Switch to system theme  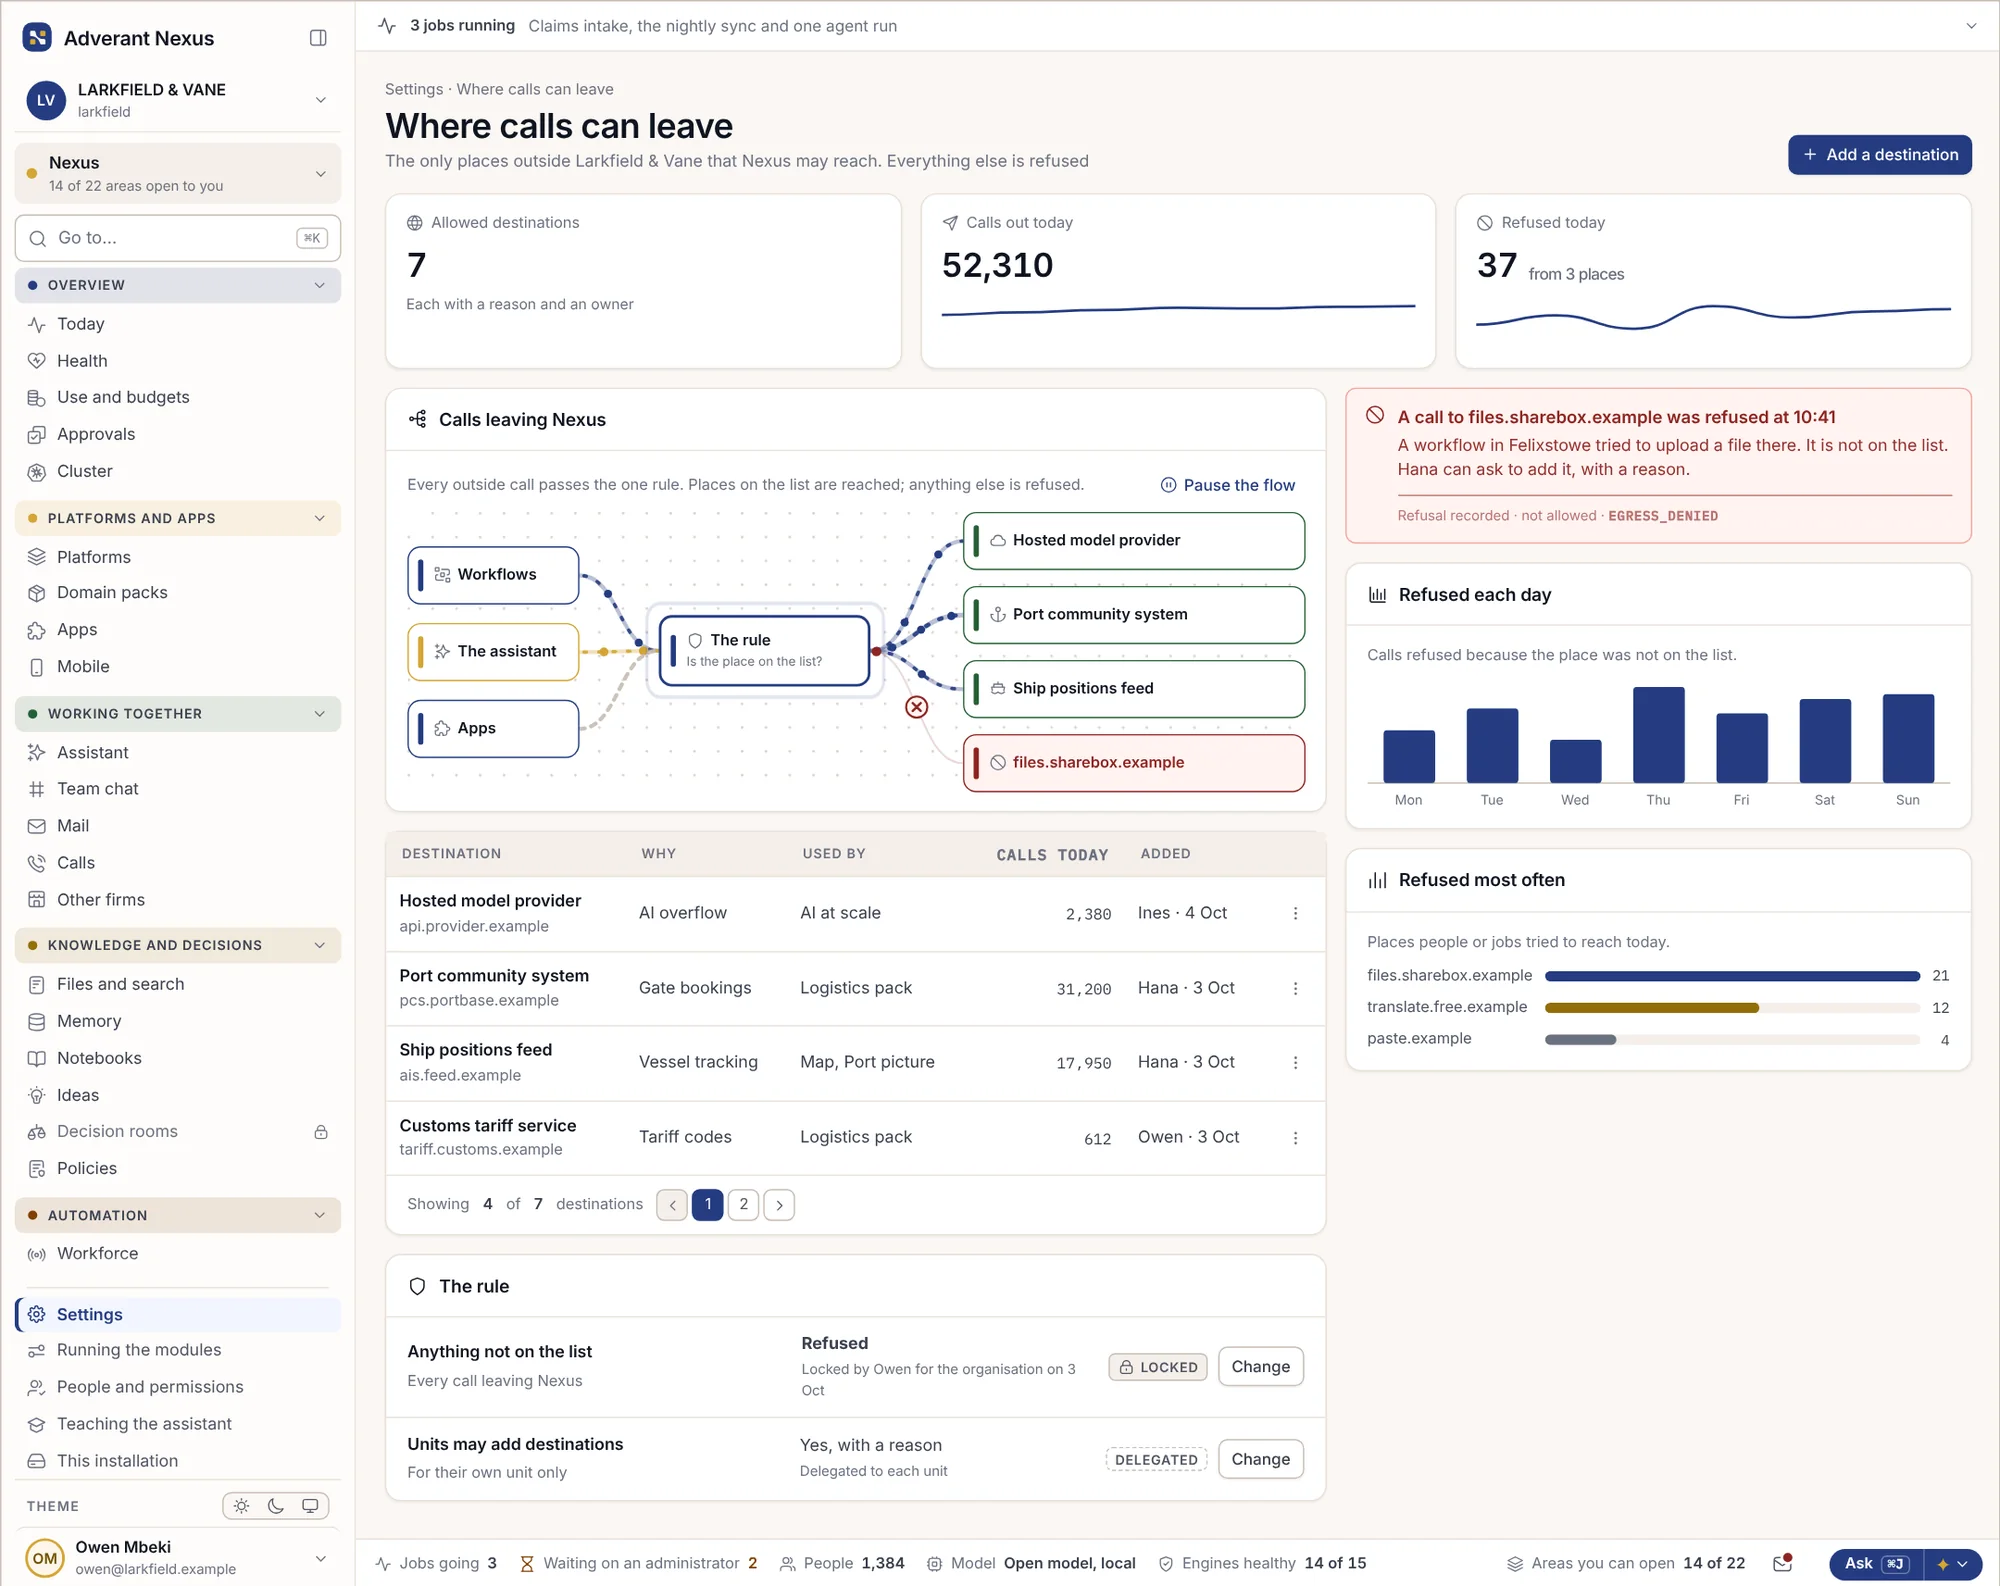tap(310, 1506)
